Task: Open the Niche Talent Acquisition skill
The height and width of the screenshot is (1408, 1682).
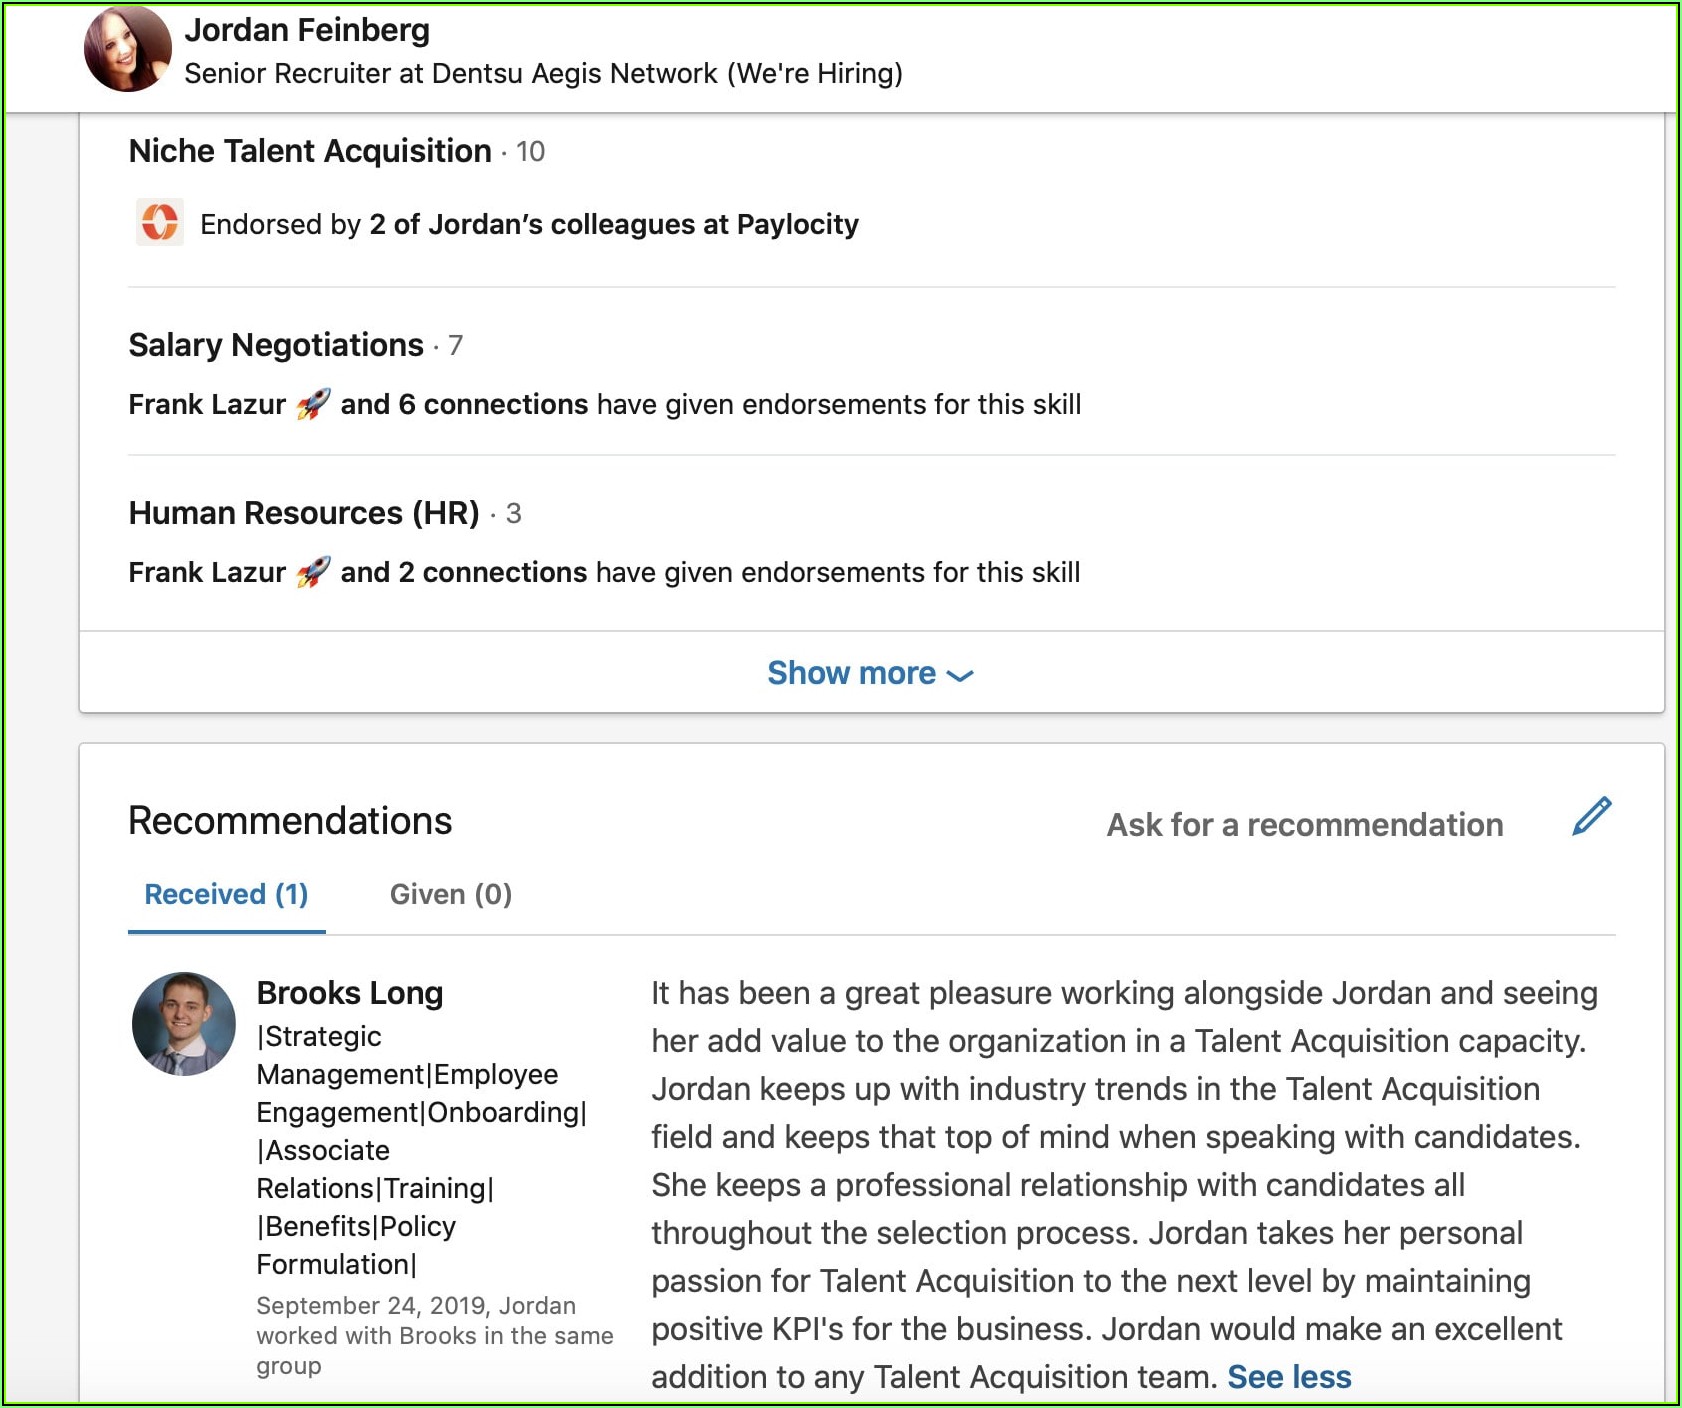Action: pyautogui.click(x=310, y=151)
